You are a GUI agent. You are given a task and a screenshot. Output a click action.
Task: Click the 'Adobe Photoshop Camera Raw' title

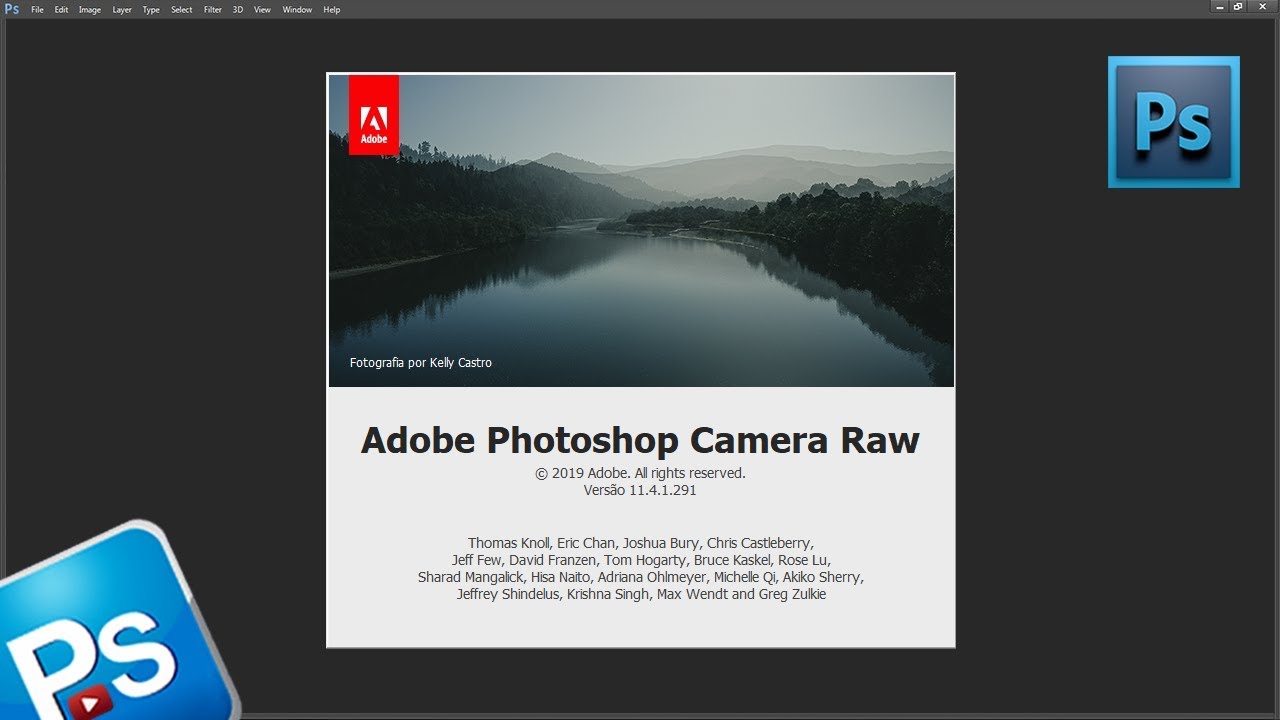(640, 441)
